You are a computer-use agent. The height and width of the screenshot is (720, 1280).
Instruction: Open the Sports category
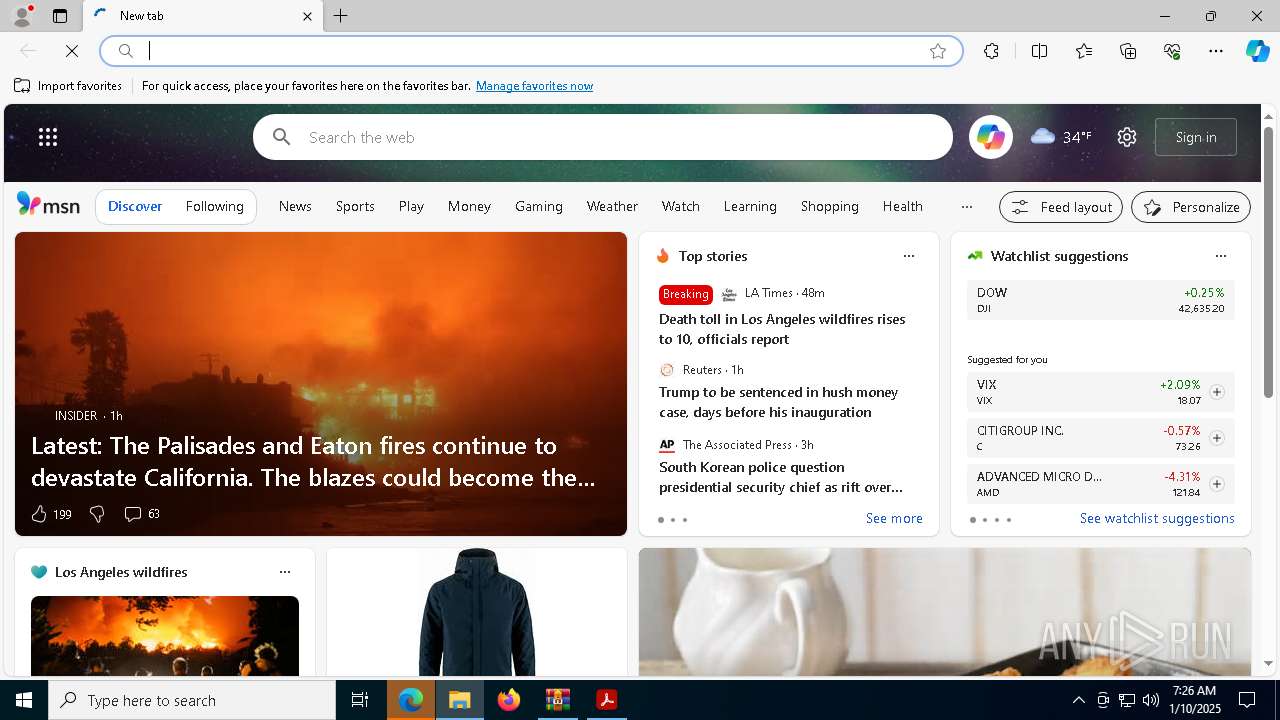click(x=355, y=206)
